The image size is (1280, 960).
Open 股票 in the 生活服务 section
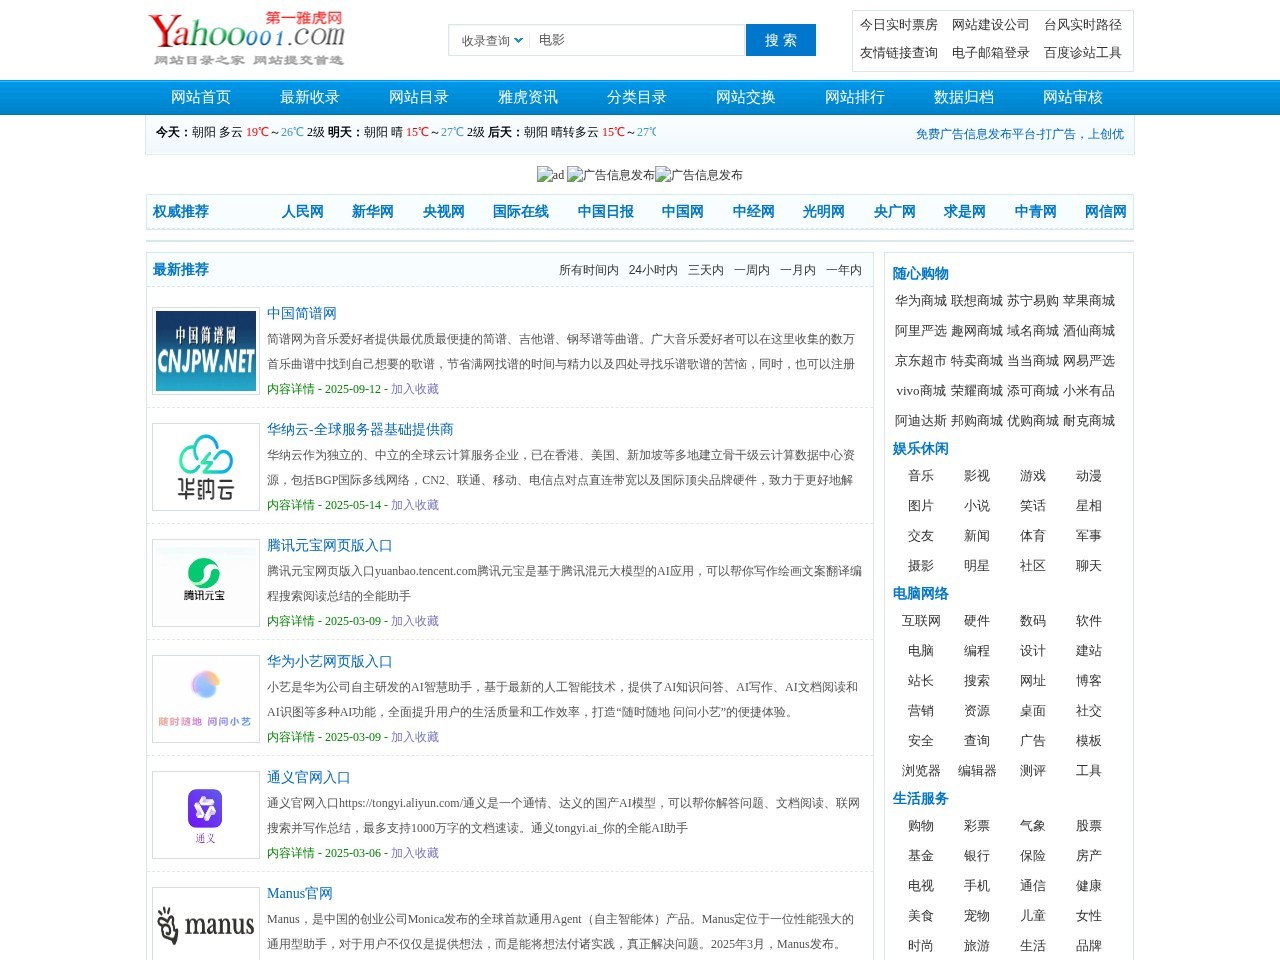click(x=1089, y=826)
